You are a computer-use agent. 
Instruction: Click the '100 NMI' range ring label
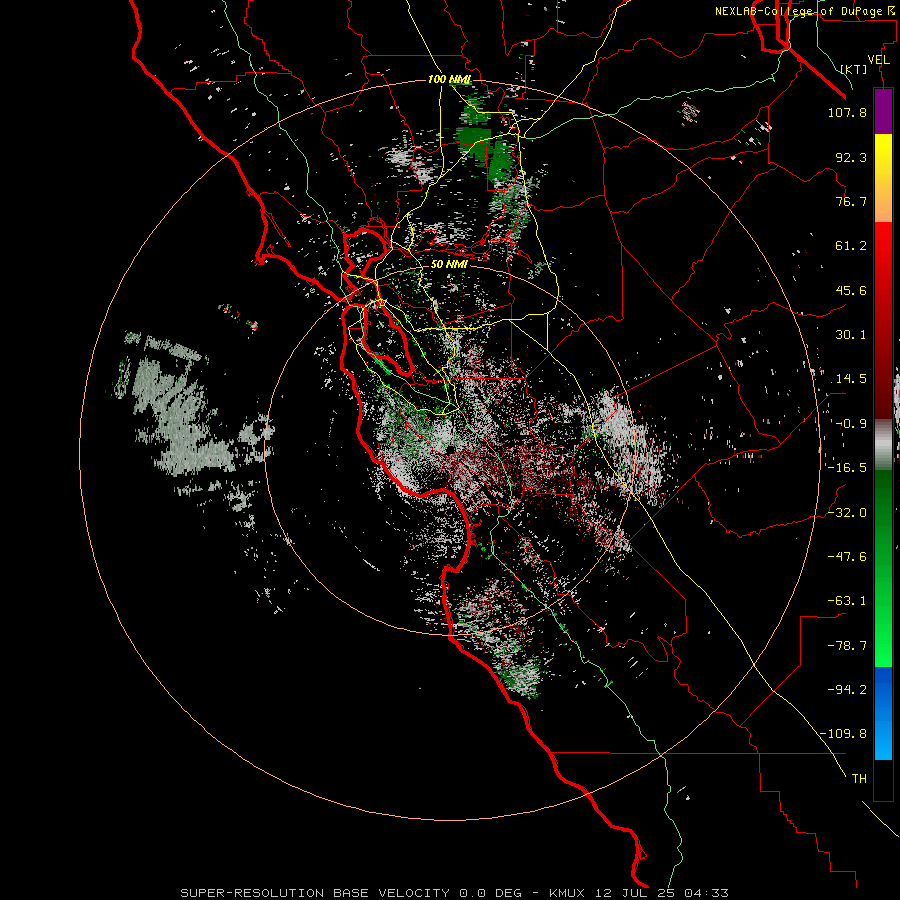point(449,79)
